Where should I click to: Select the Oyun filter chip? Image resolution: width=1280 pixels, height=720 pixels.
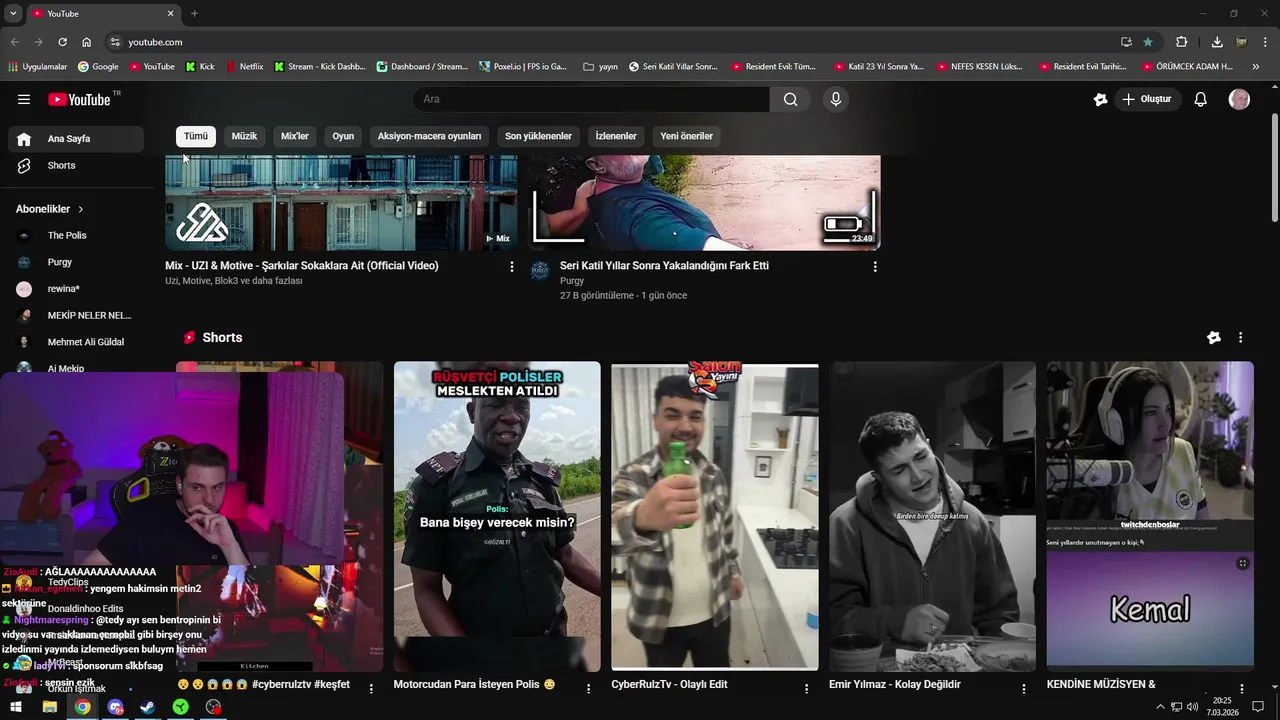click(343, 136)
